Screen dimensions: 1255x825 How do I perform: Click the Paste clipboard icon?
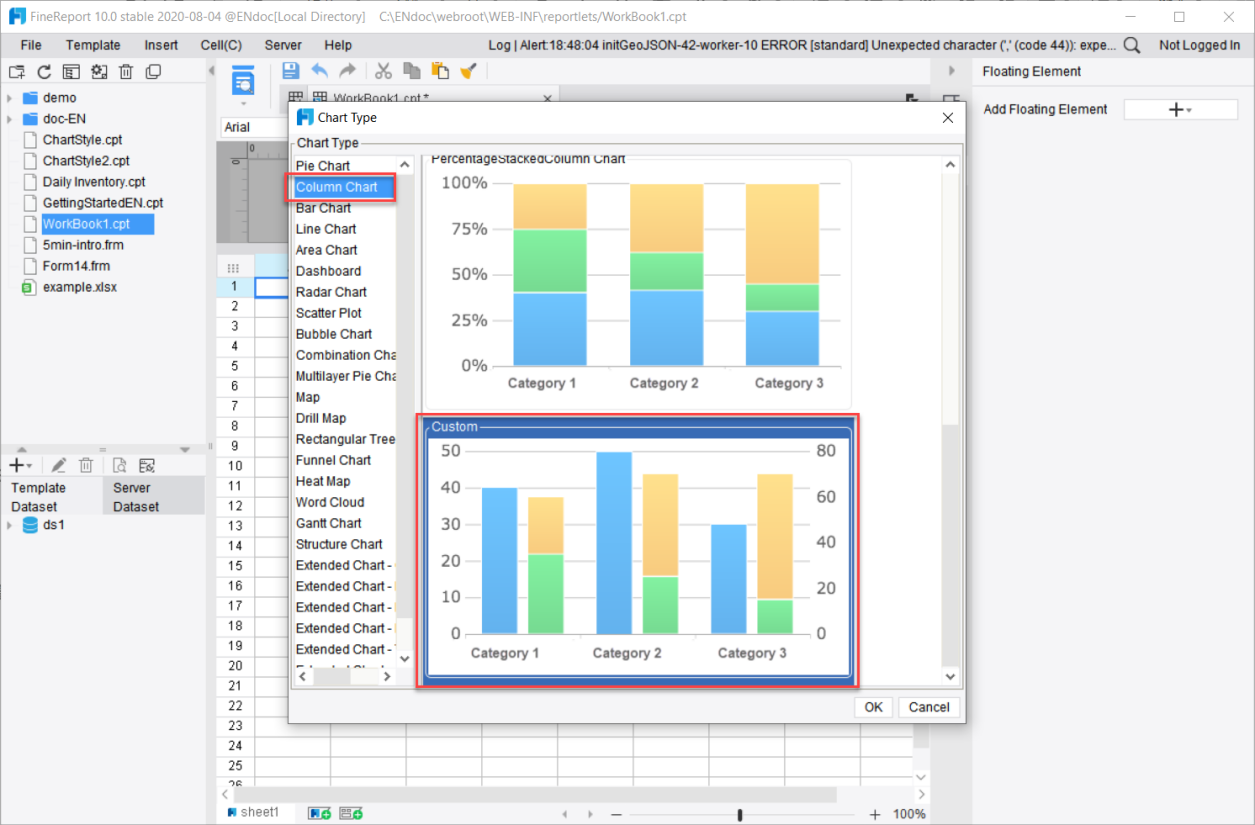pos(440,70)
